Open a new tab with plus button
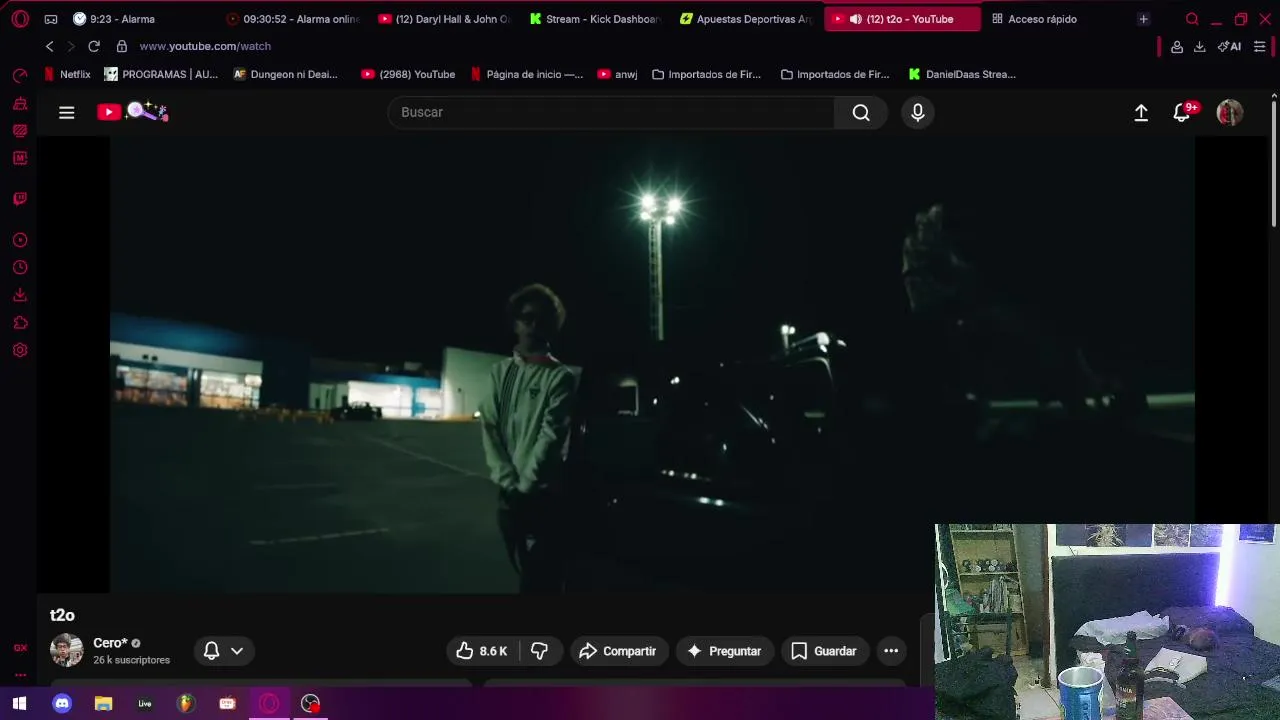Viewport: 1280px width, 720px height. (x=1143, y=19)
